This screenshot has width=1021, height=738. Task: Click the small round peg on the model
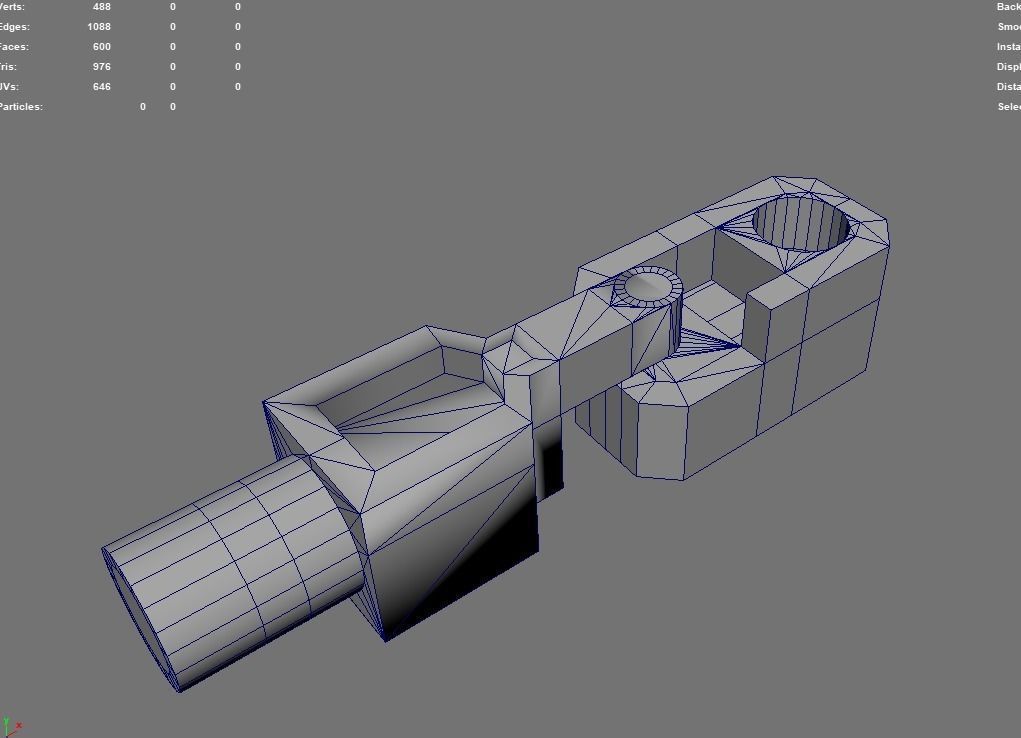click(647, 287)
